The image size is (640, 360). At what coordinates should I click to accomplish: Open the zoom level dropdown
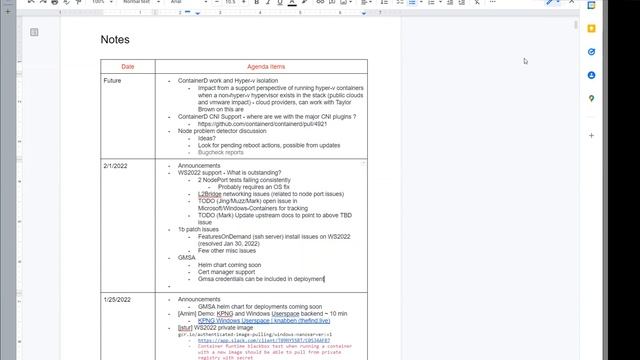tap(102, 2)
